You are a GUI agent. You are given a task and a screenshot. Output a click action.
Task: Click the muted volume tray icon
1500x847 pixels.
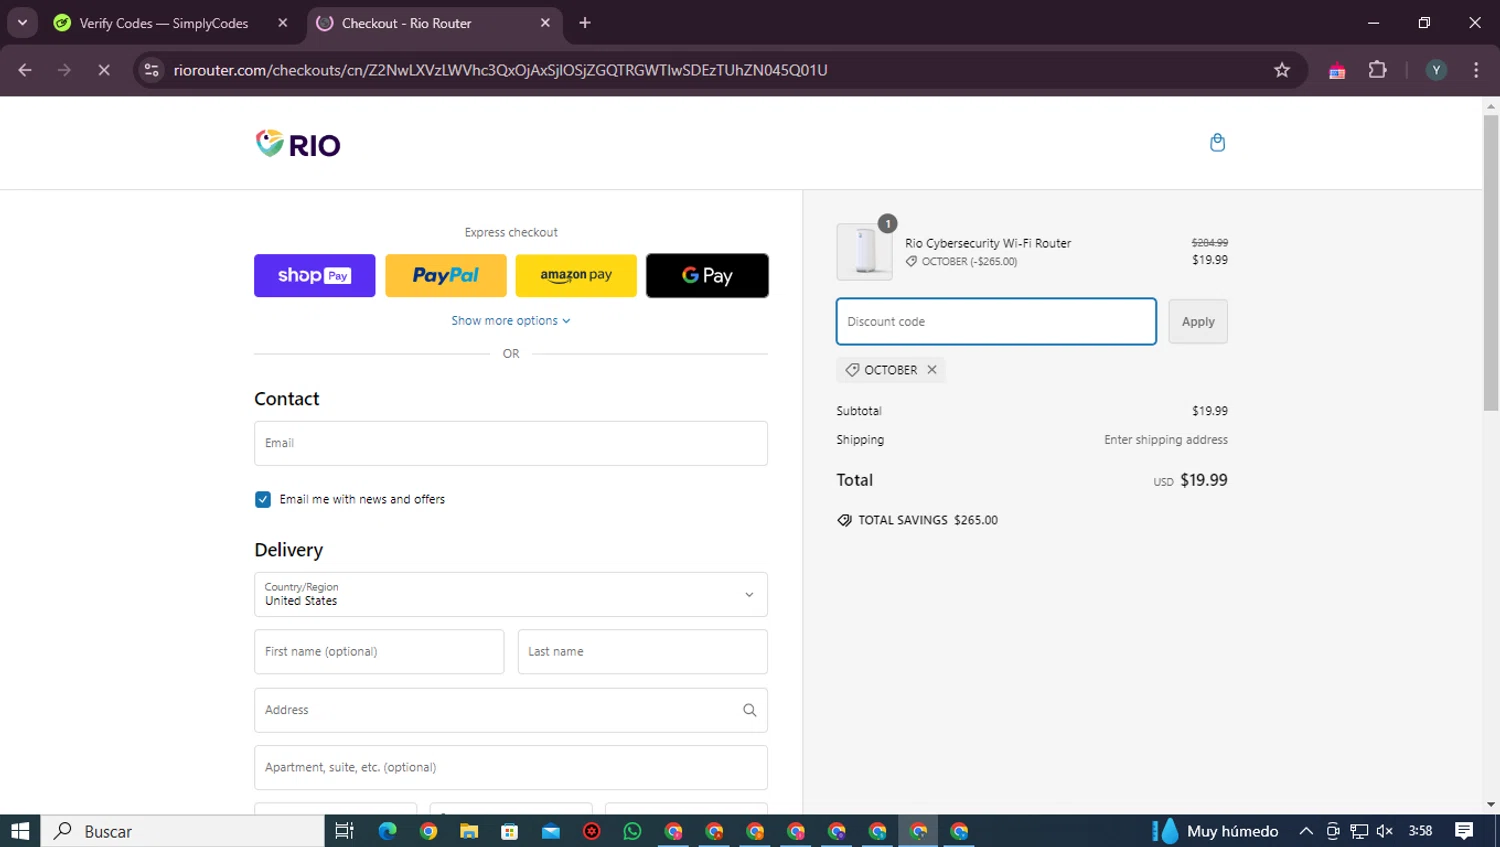(1385, 831)
